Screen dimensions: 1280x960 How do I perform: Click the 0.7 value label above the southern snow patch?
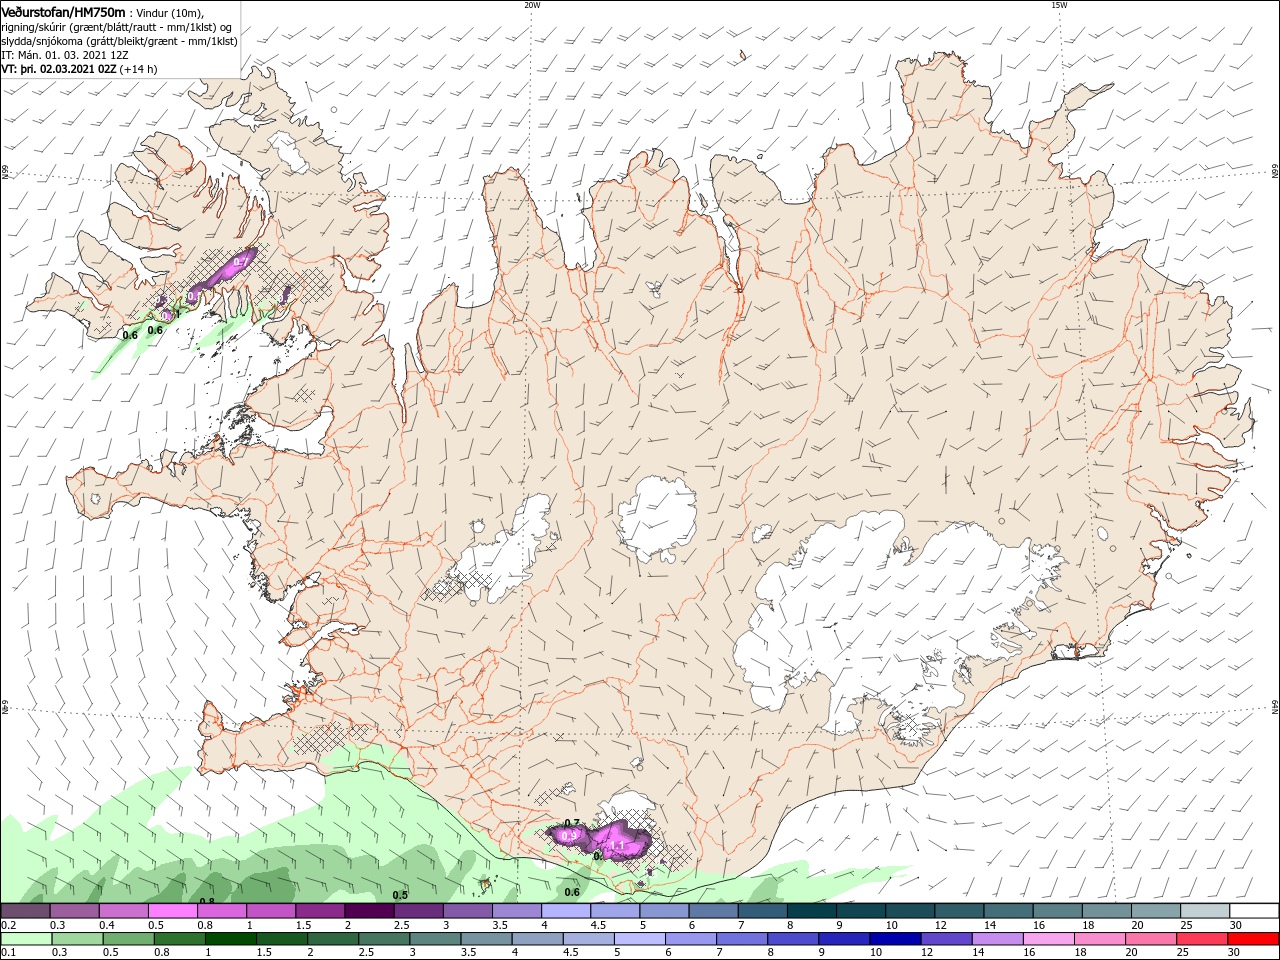572,823
